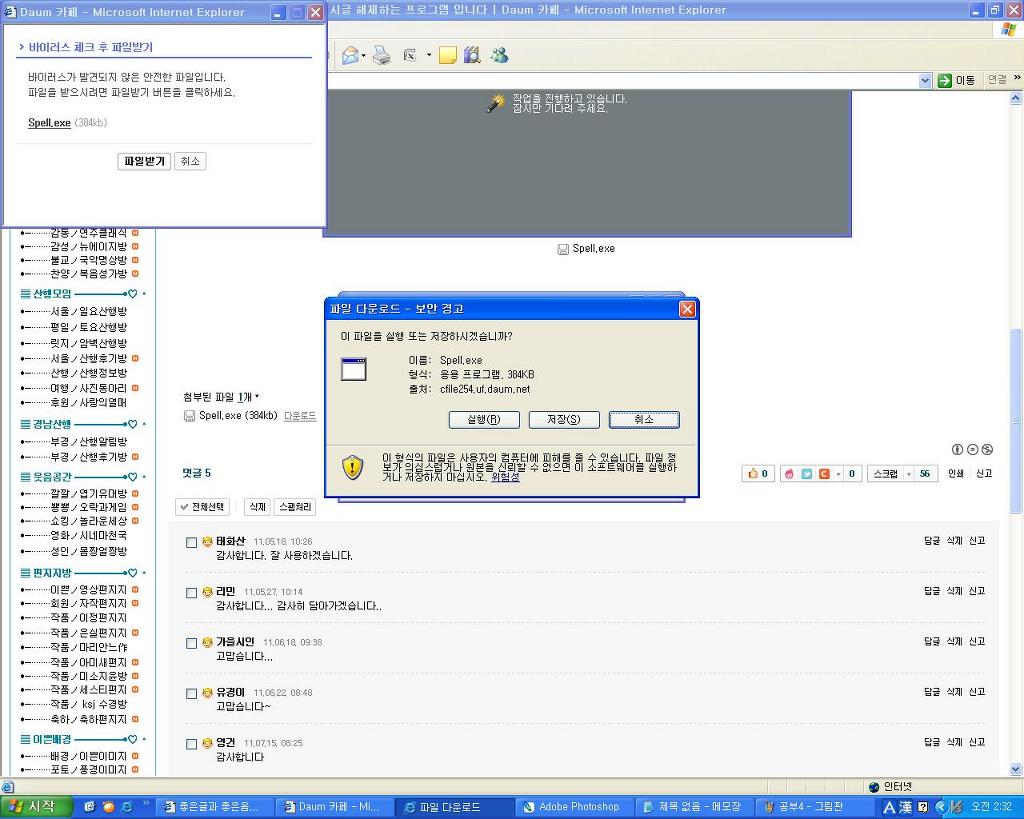Tick the checkbox for 영건's comment
Image resolution: width=1024 pixels, height=819 pixels.
click(x=191, y=744)
